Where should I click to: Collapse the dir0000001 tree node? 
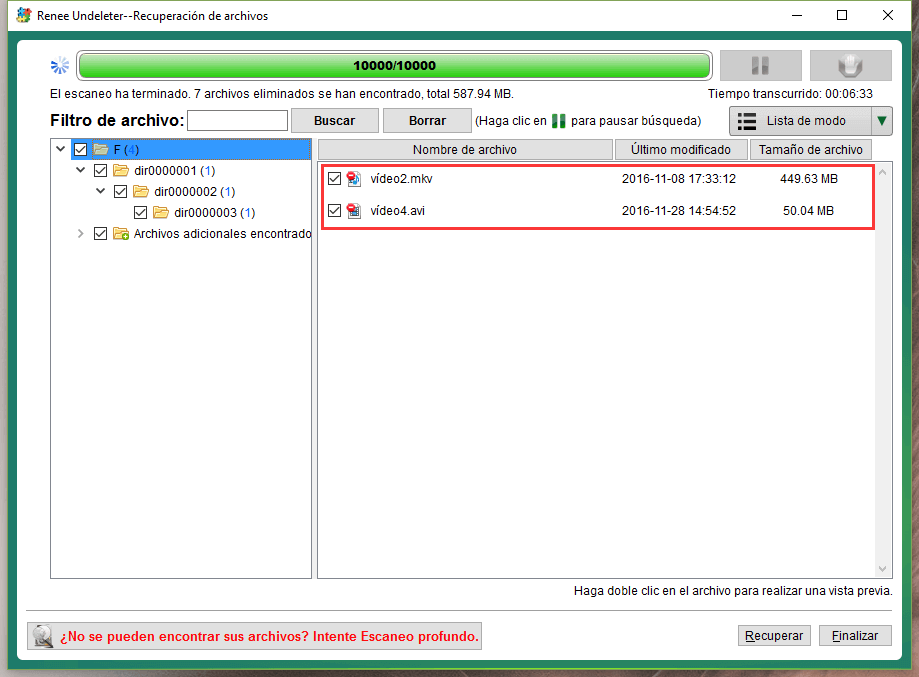point(80,170)
